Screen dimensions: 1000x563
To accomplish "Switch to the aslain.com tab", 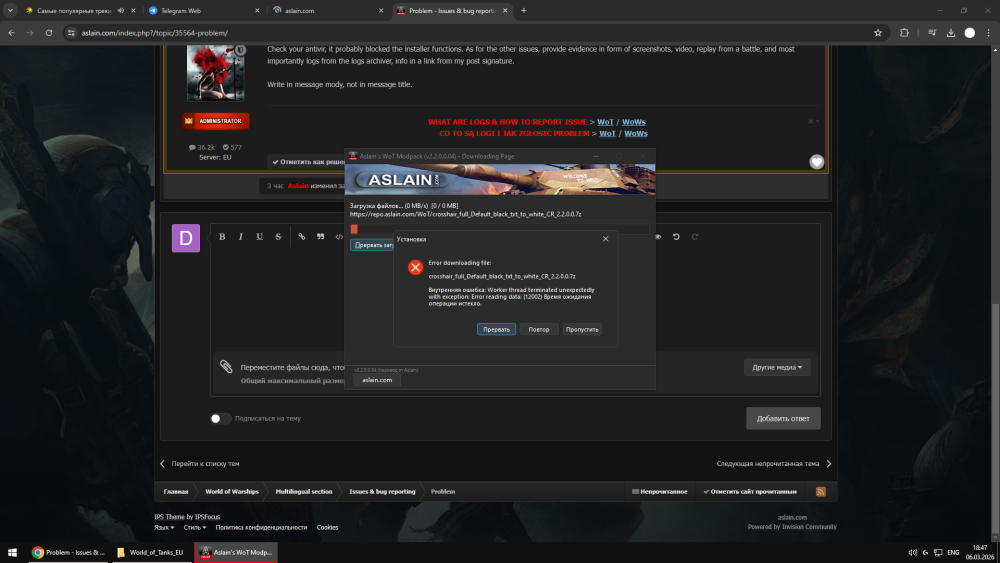I will (x=328, y=10).
